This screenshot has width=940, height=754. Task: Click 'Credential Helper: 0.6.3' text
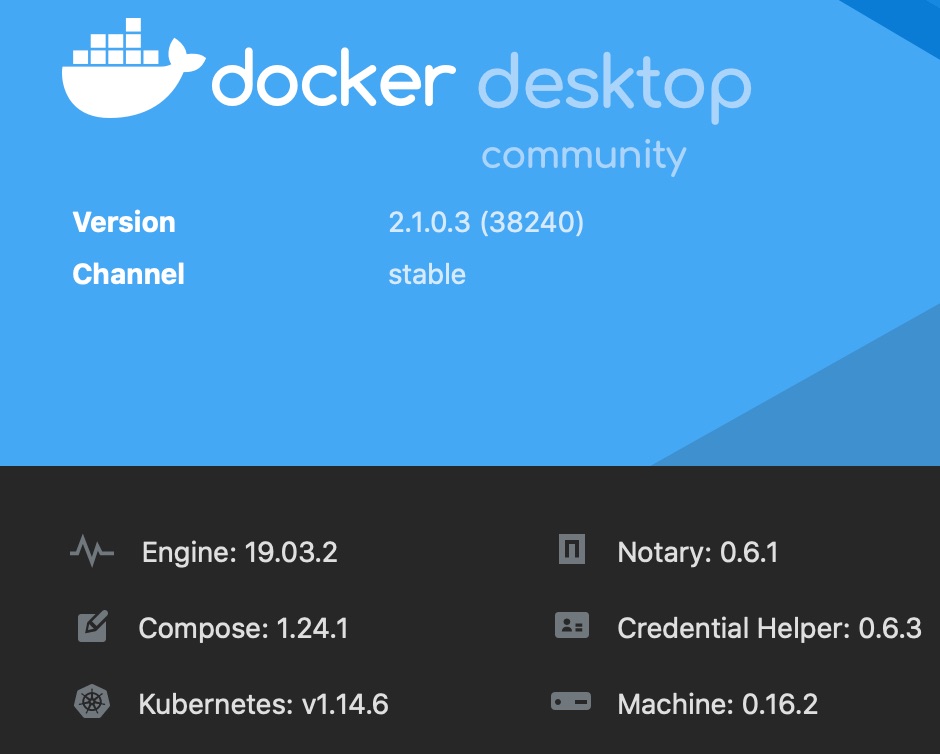(770, 629)
